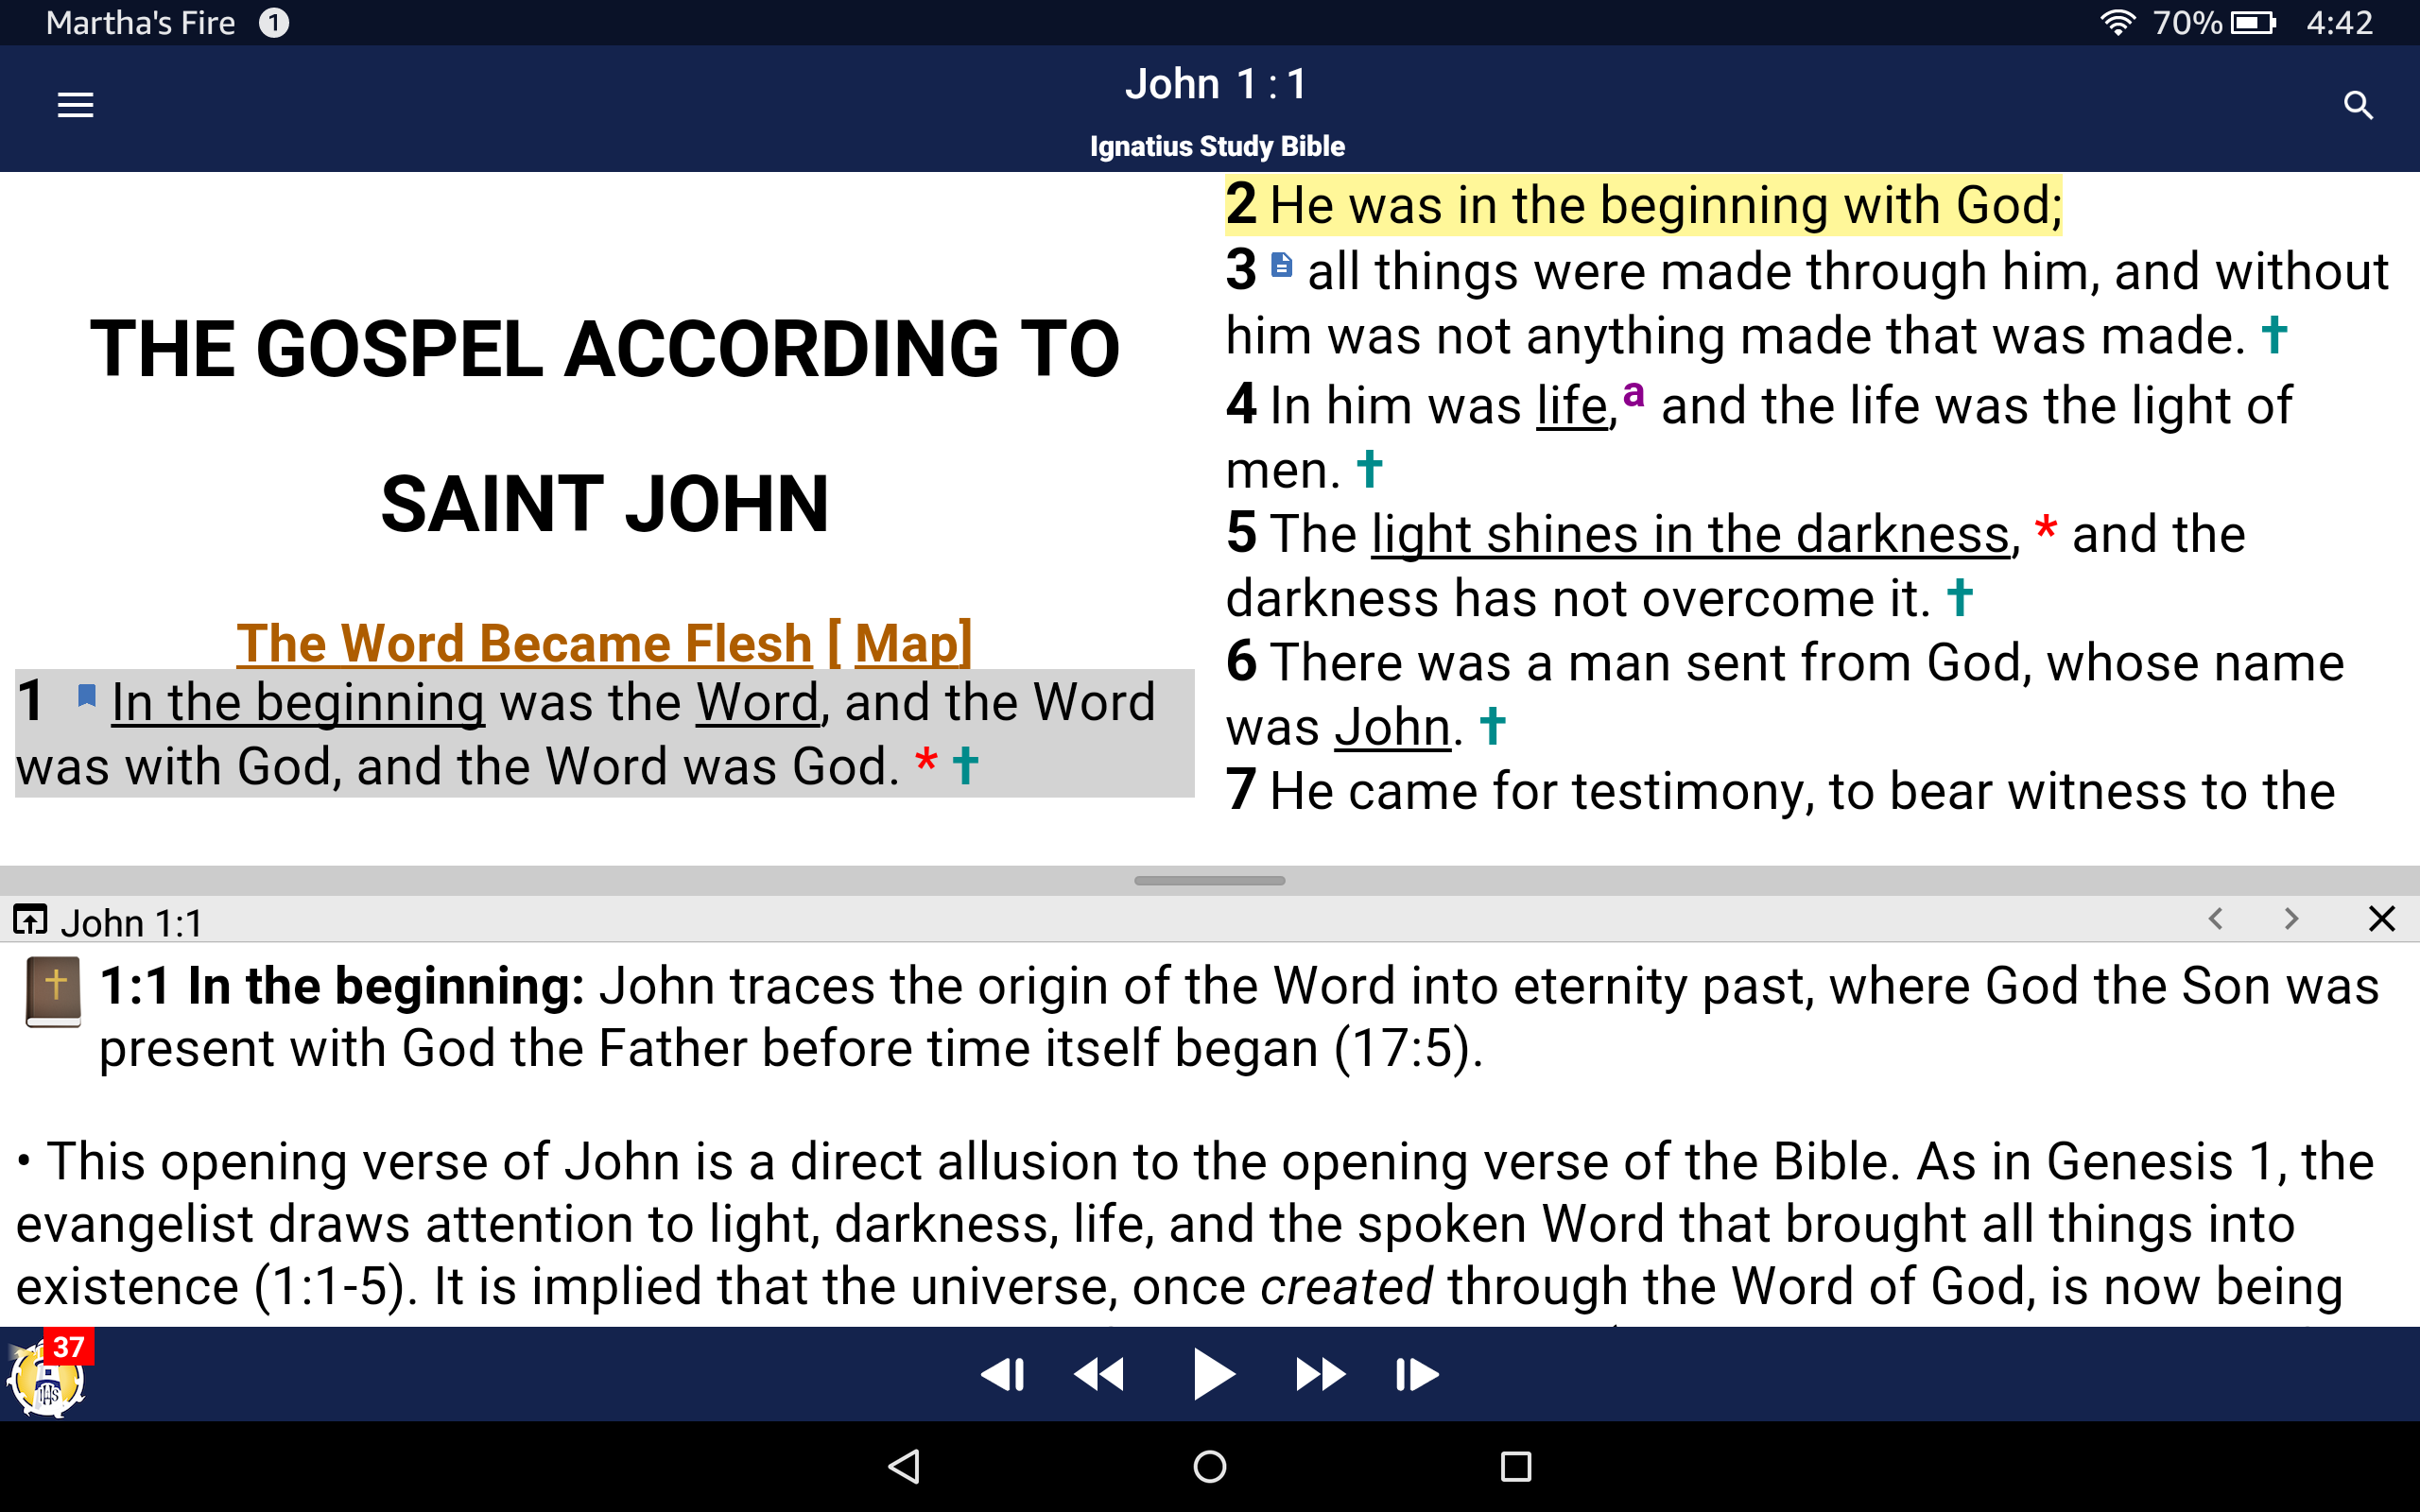Open the Map link
Screen dimensions: 2420x1512
coord(905,643)
